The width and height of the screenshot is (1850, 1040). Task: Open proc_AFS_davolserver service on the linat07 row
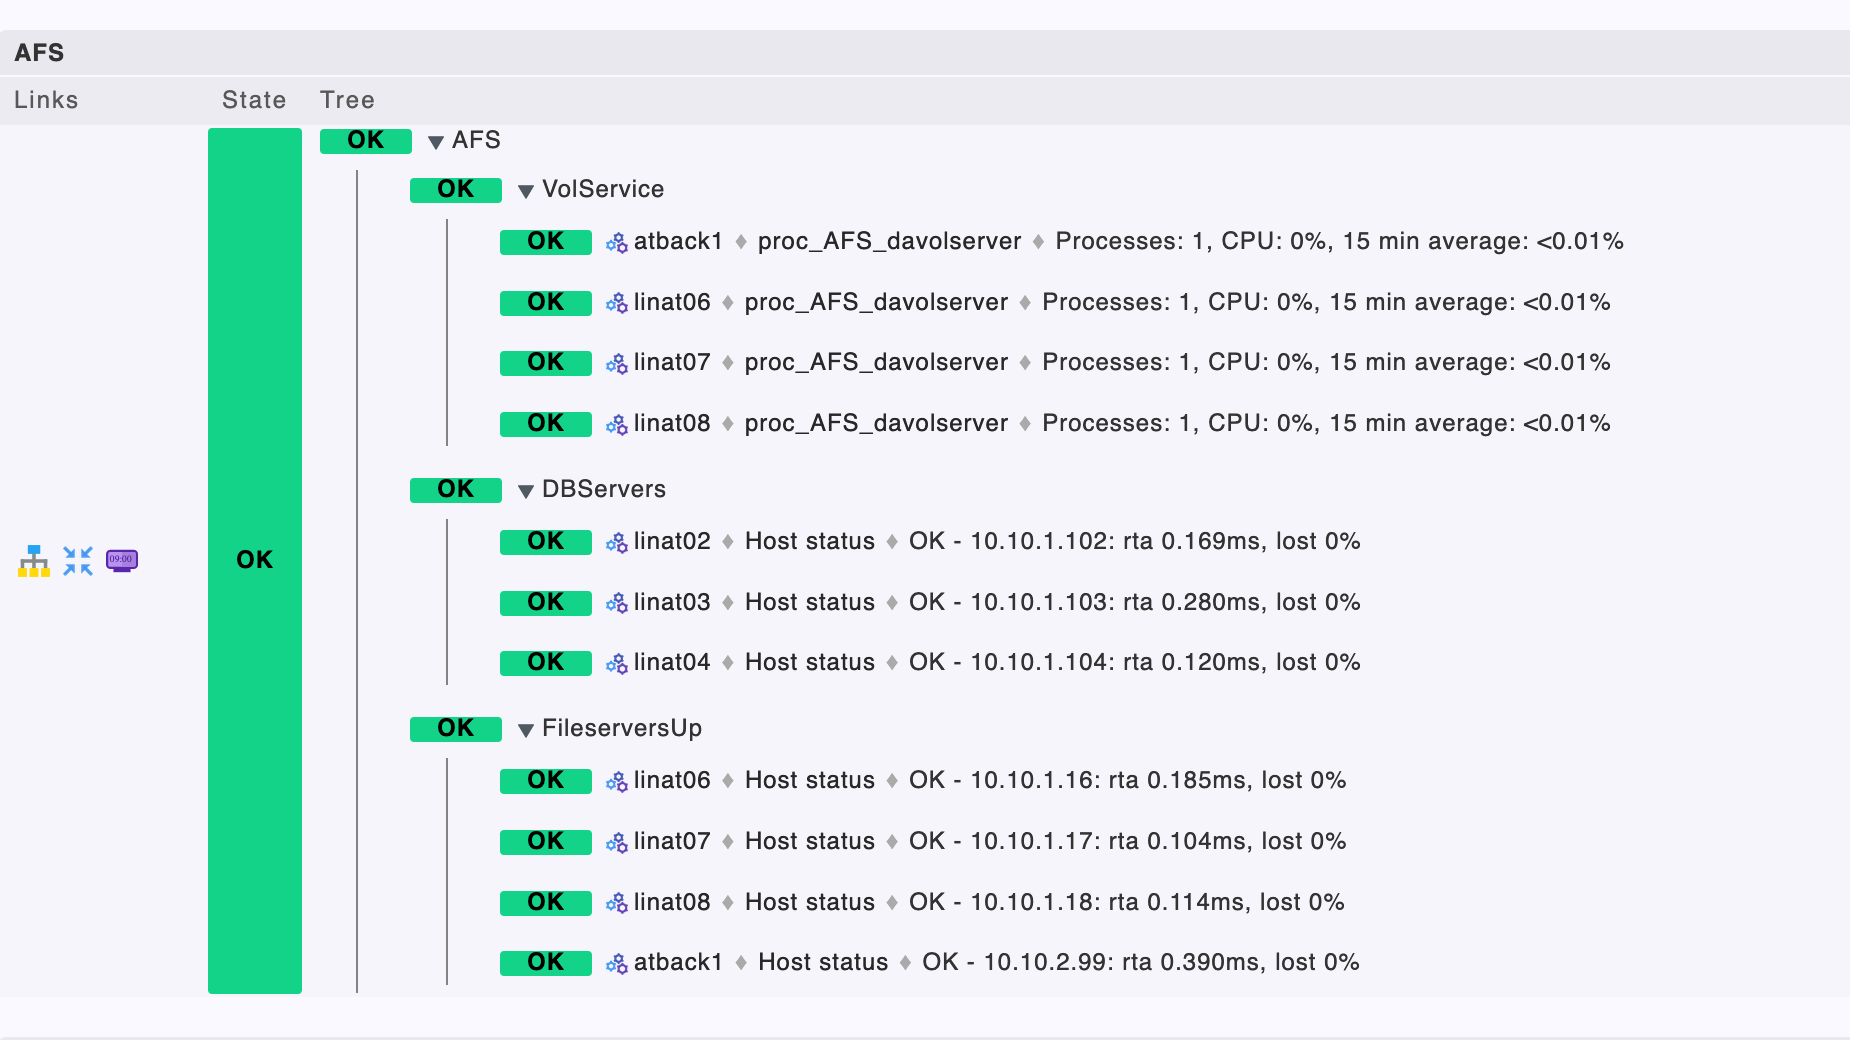(876, 362)
